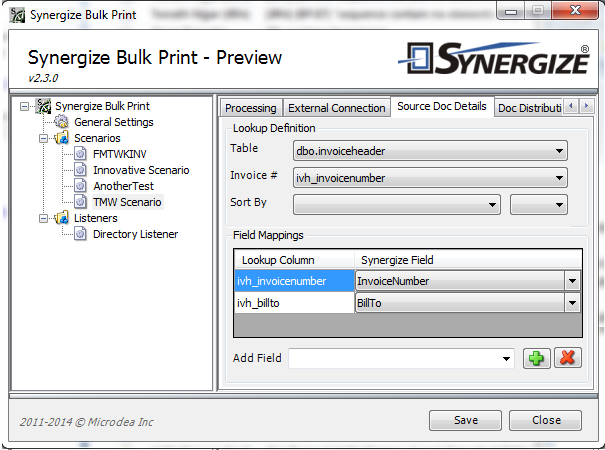Image resolution: width=605 pixels, height=450 pixels.
Task: Select Directory Listener in the tree
Action: tap(135, 234)
